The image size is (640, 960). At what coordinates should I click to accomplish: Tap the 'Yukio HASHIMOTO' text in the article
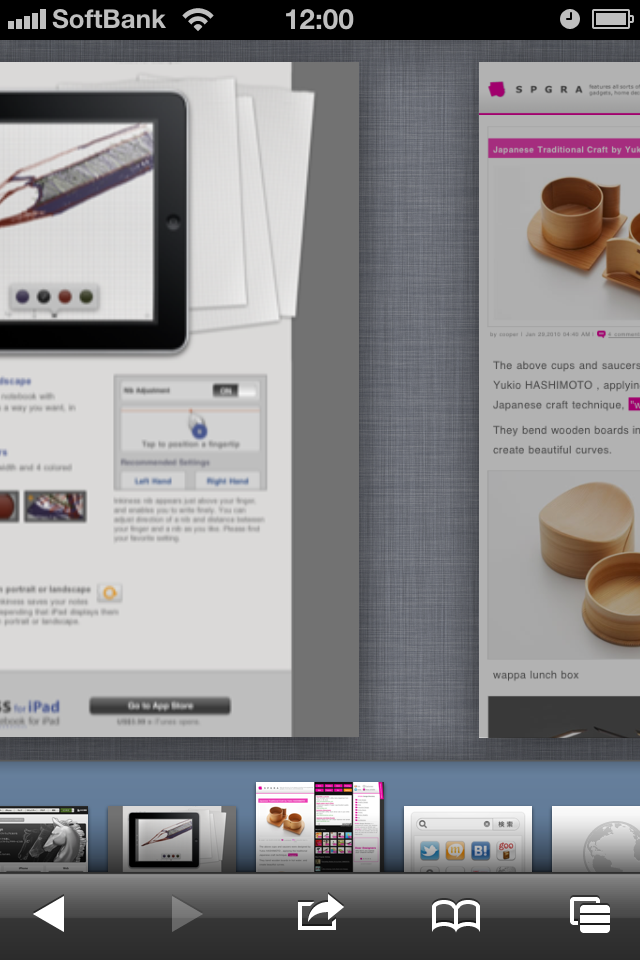pos(543,385)
